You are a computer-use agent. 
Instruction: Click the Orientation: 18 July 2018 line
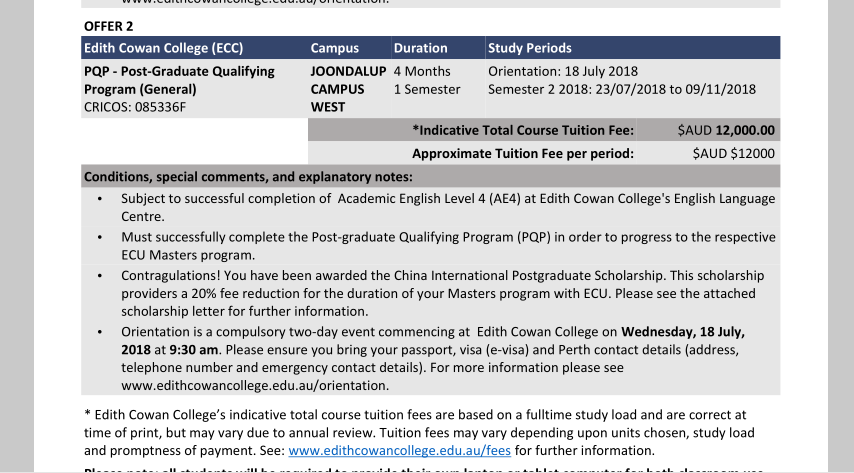563,71
